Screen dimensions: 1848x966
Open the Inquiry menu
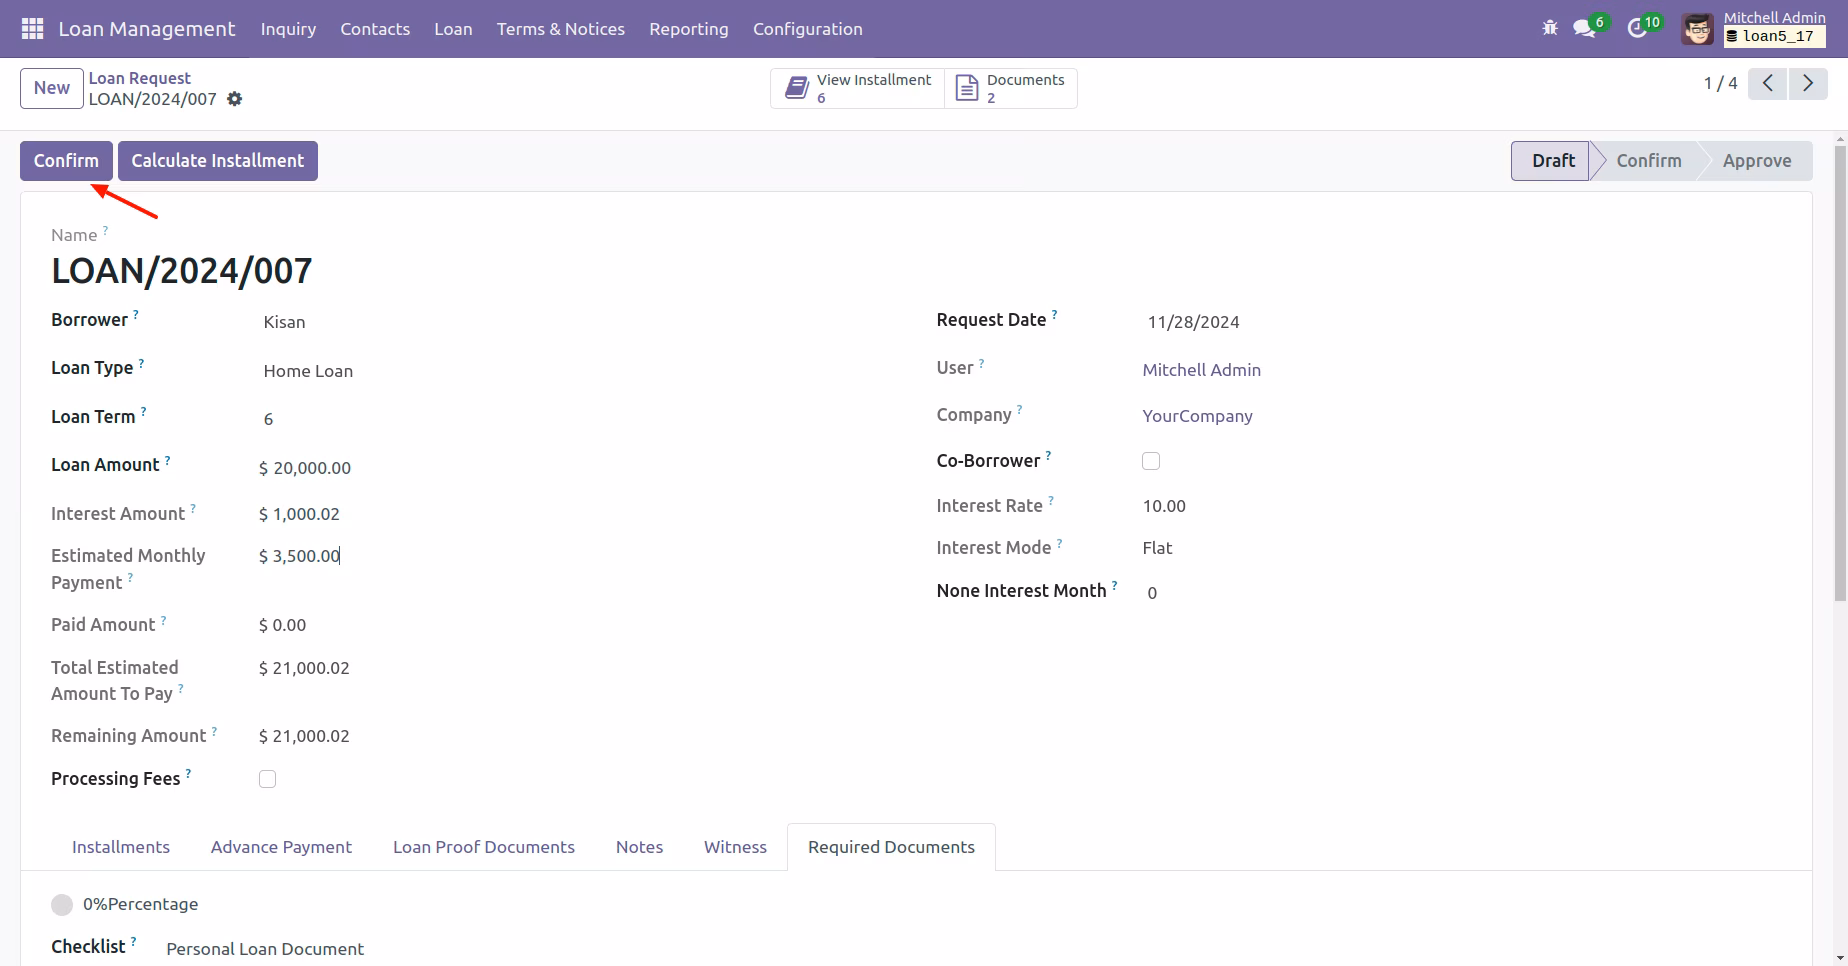[x=288, y=29]
